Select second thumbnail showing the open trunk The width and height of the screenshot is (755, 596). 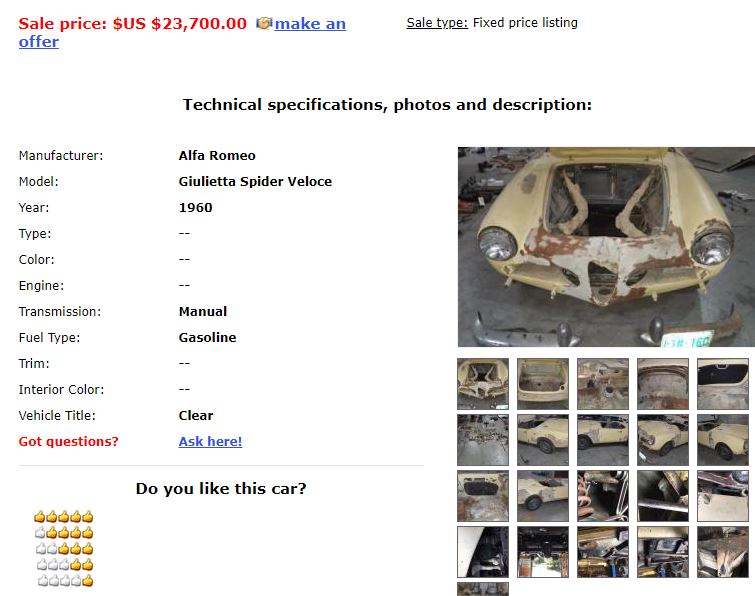tap(543, 384)
